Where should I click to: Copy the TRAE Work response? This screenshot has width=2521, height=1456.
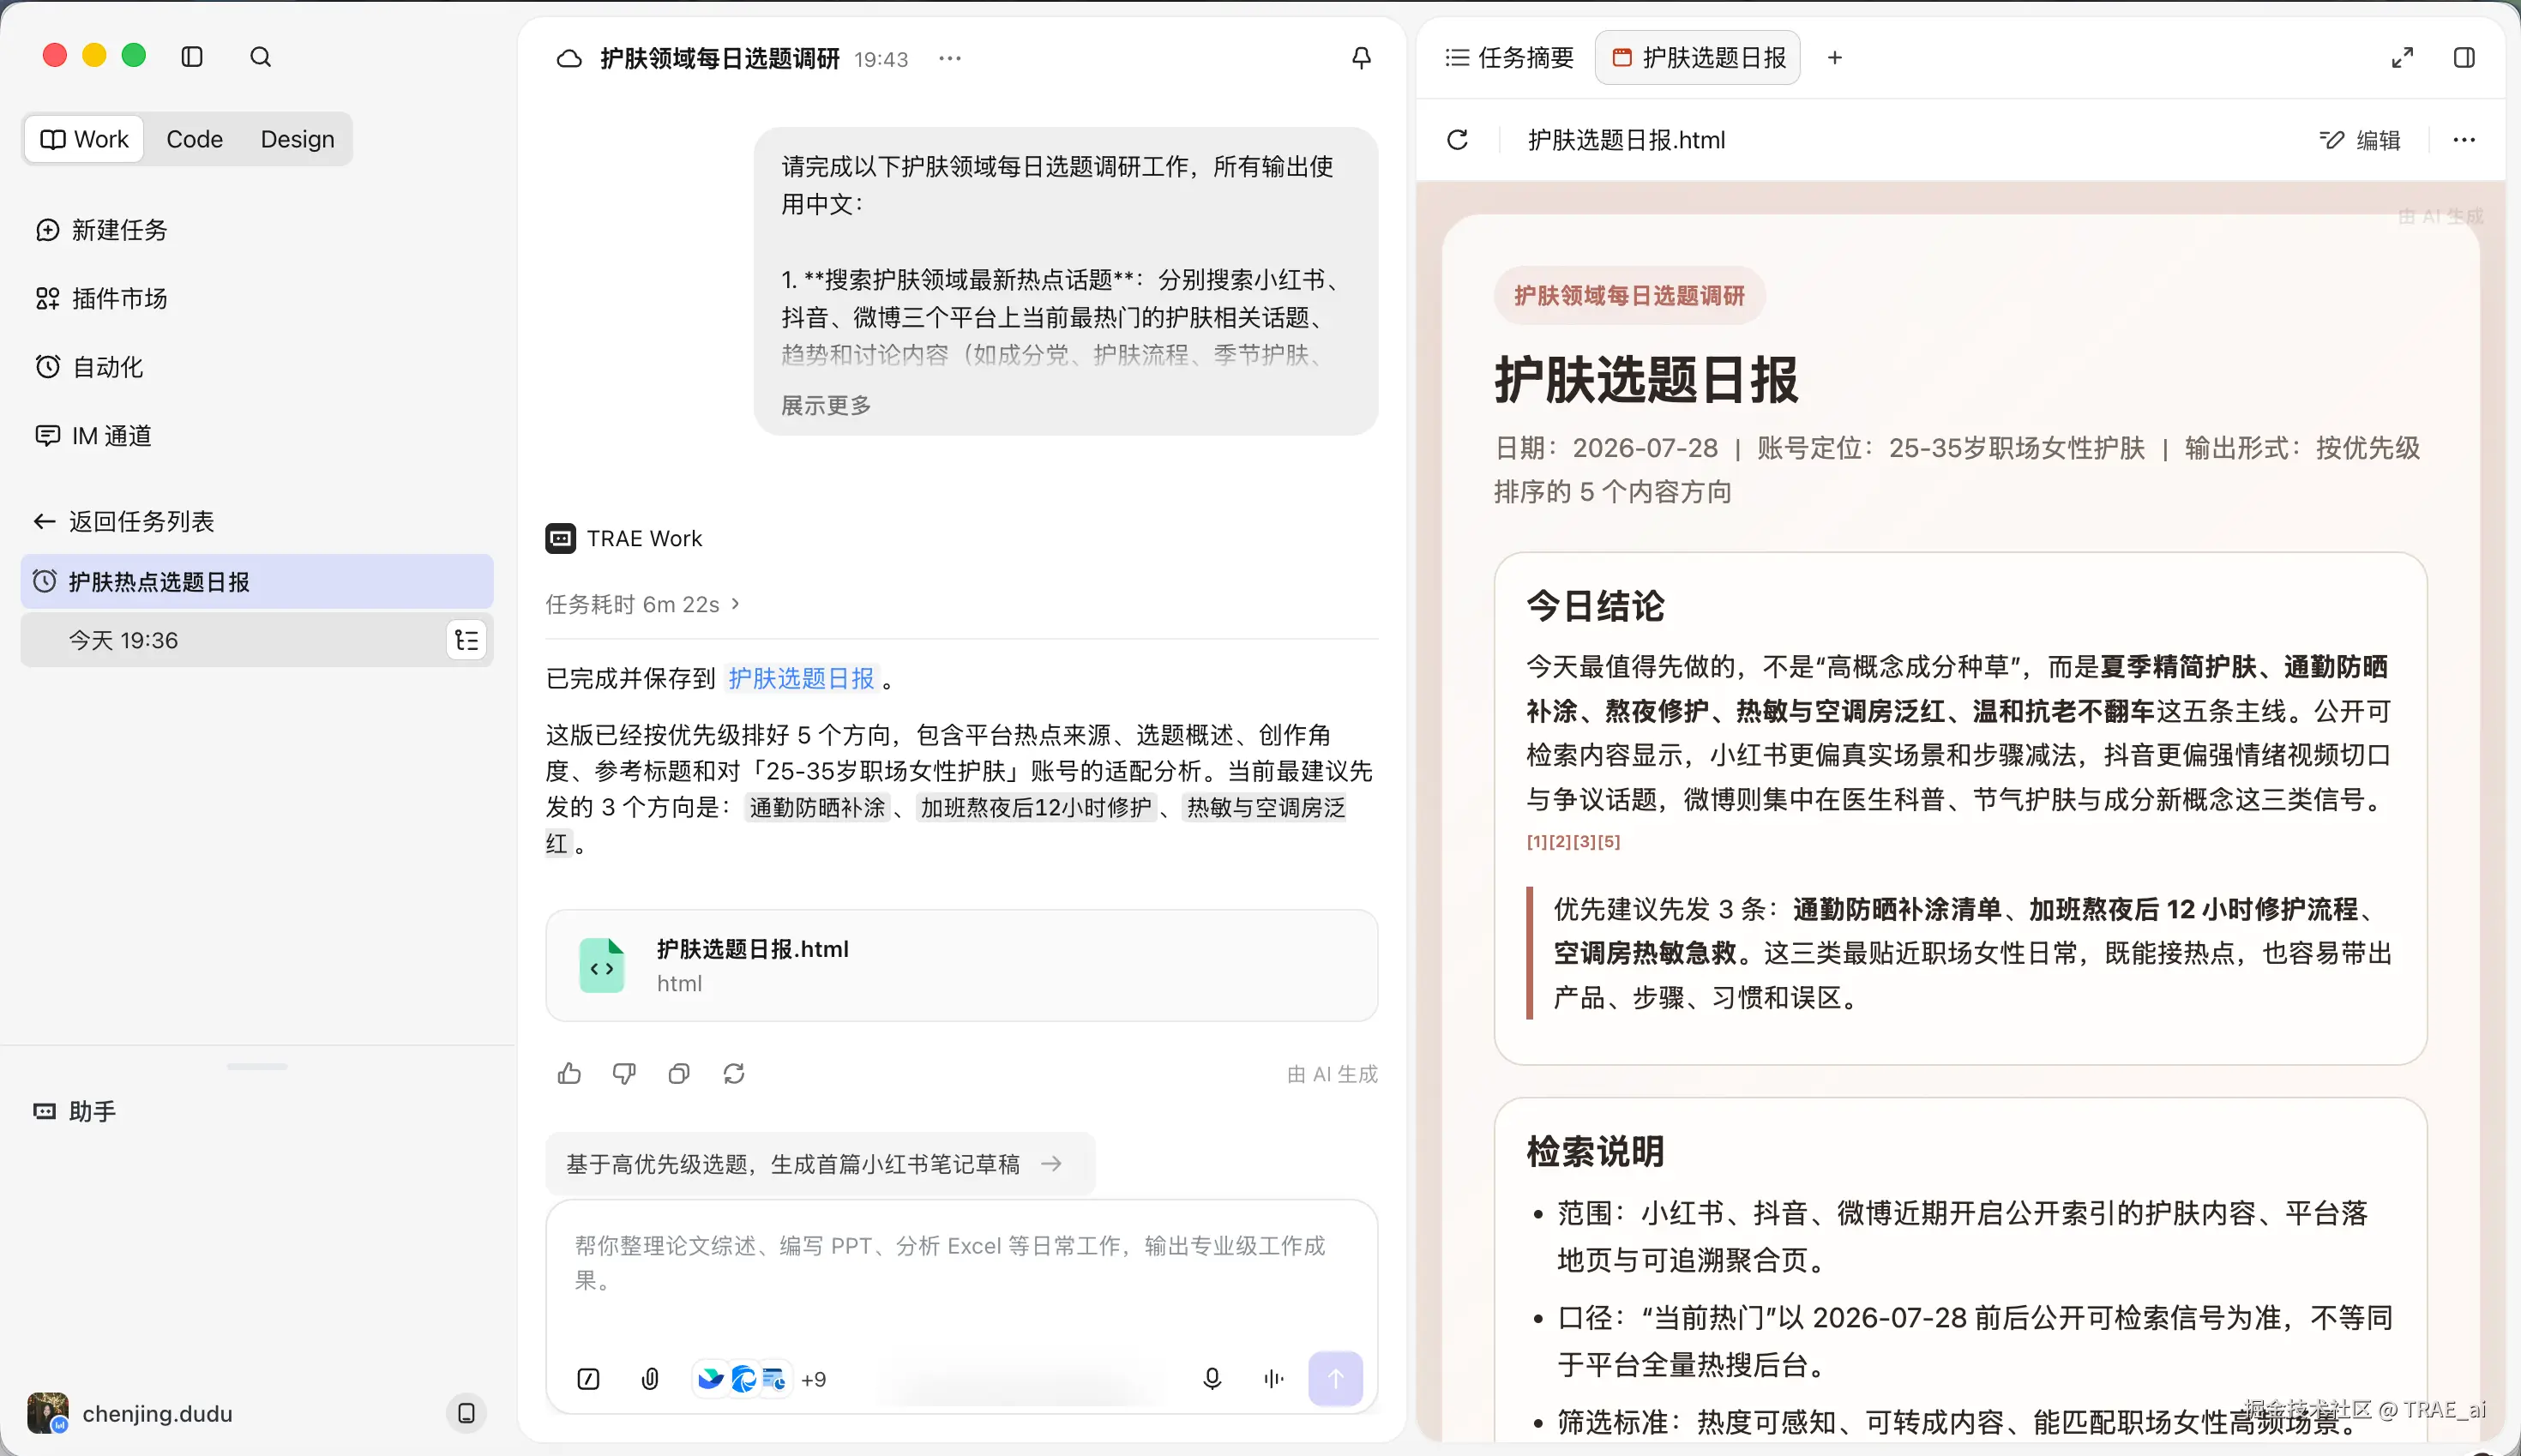tap(679, 1074)
